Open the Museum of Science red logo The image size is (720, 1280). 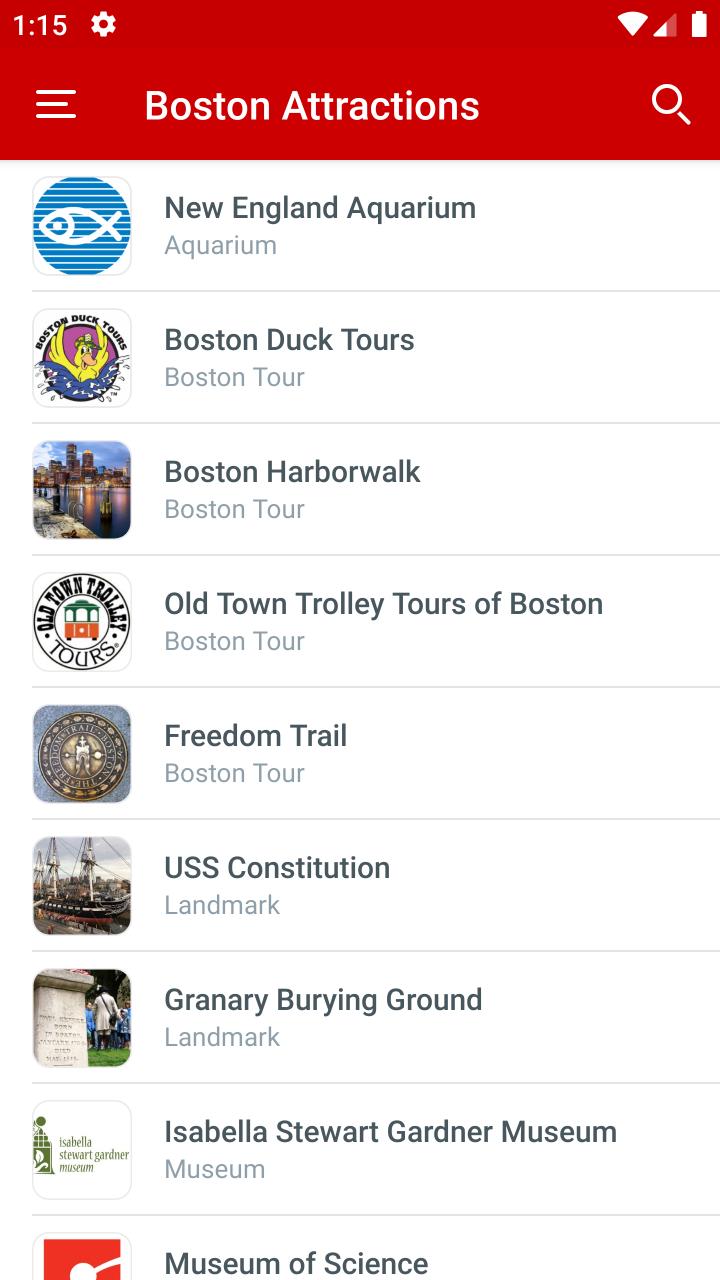82,1257
